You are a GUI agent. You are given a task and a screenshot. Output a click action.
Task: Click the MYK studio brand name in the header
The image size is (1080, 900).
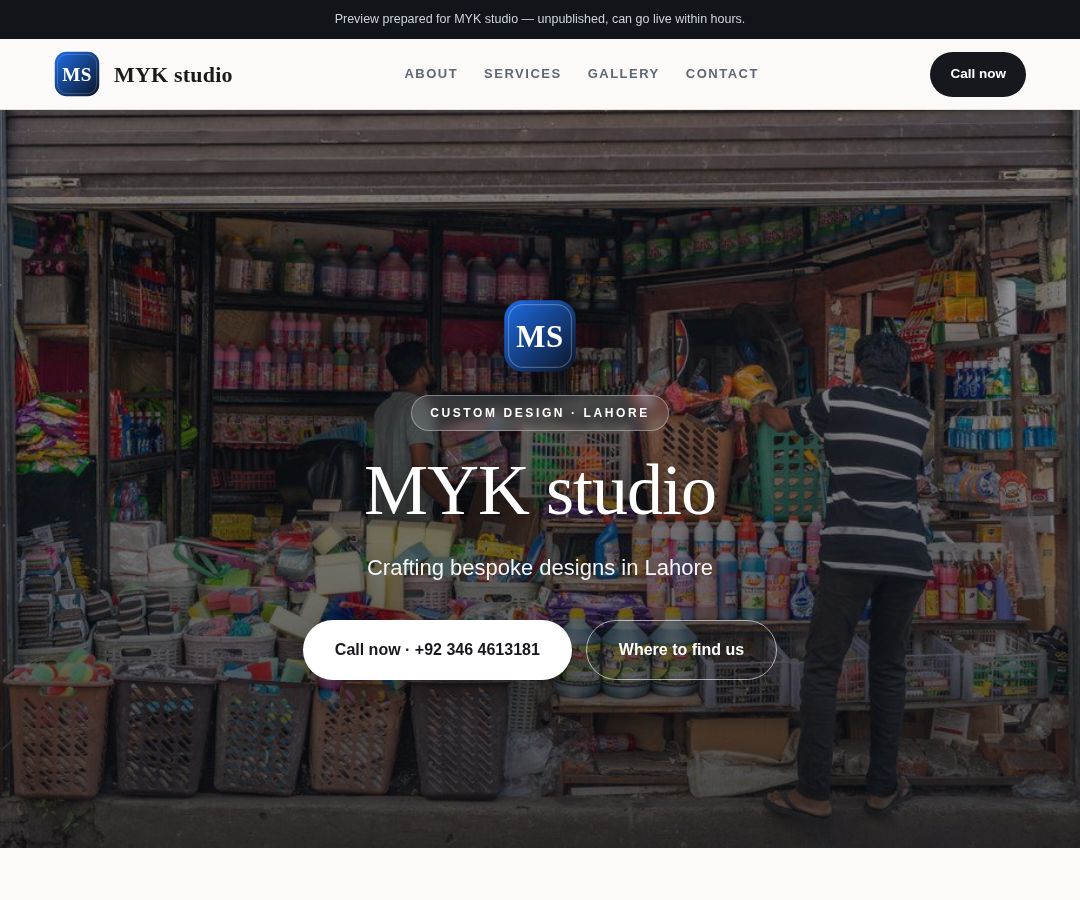(x=173, y=74)
